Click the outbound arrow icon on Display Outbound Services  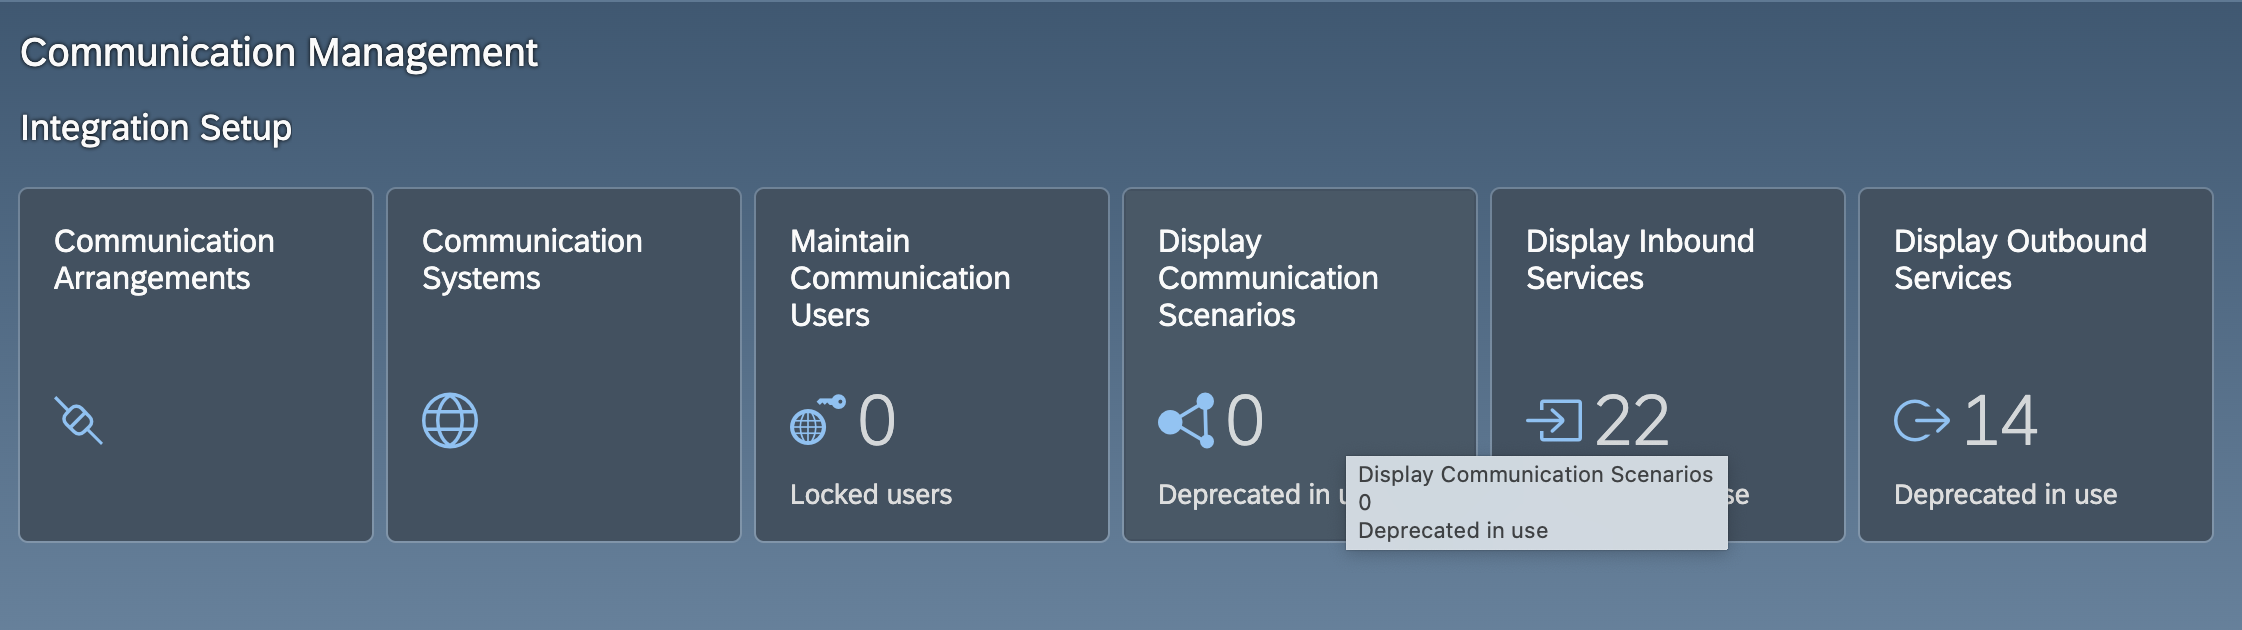[x=1922, y=420]
